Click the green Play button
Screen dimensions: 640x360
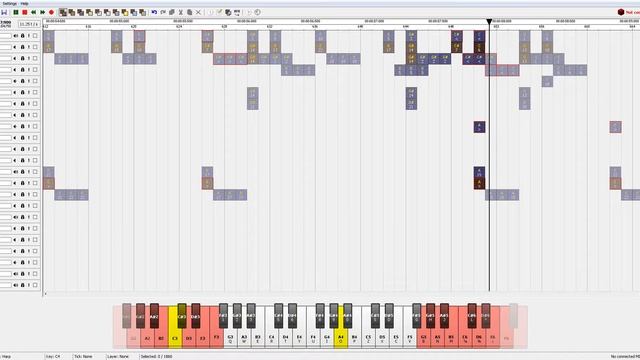16,12
